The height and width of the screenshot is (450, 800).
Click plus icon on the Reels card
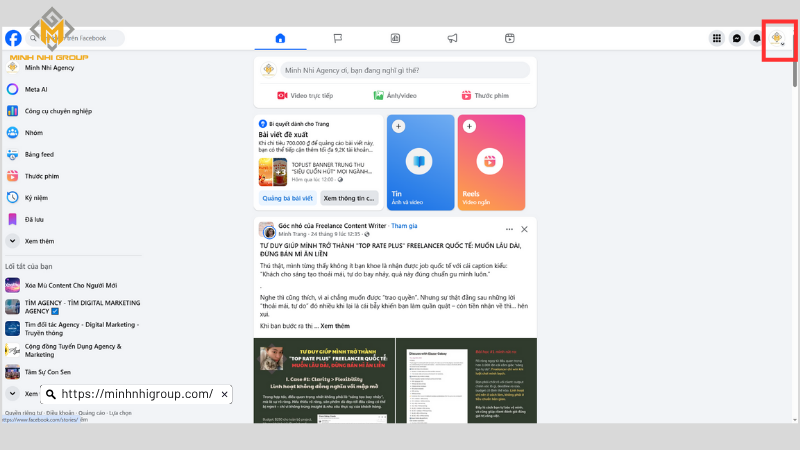coord(469,126)
